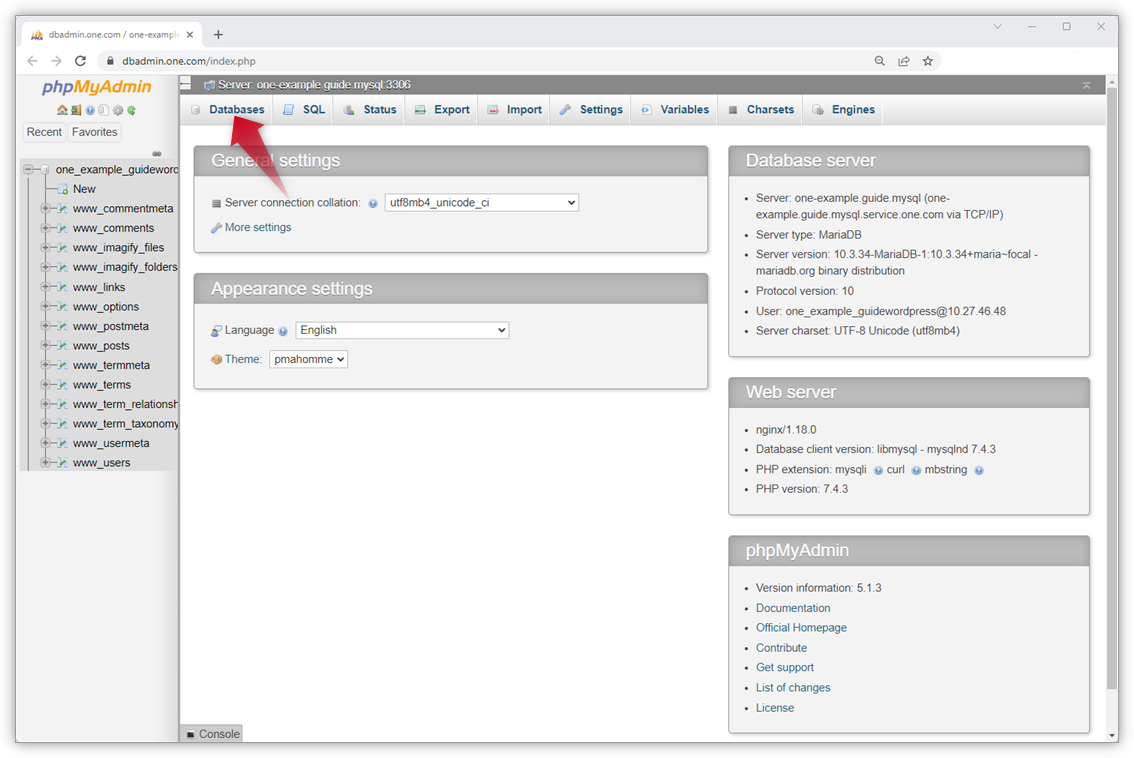Click the Recent button in the sidebar
The image size is (1134, 758).
(44, 131)
